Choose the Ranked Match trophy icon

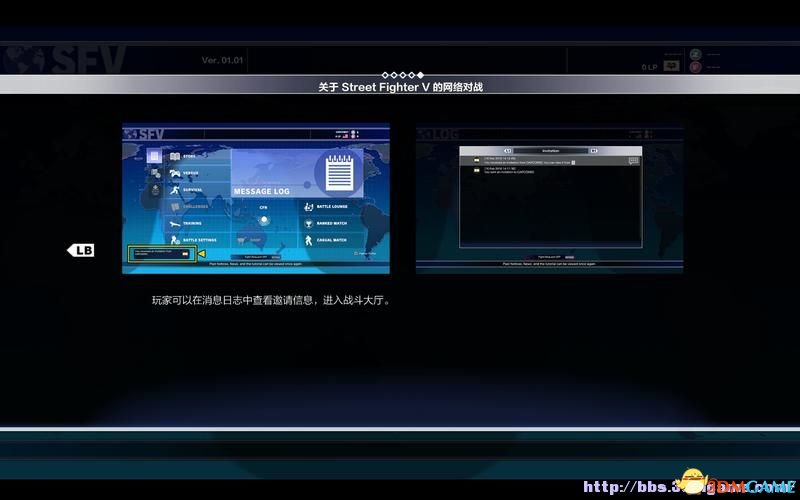coord(309,223)
